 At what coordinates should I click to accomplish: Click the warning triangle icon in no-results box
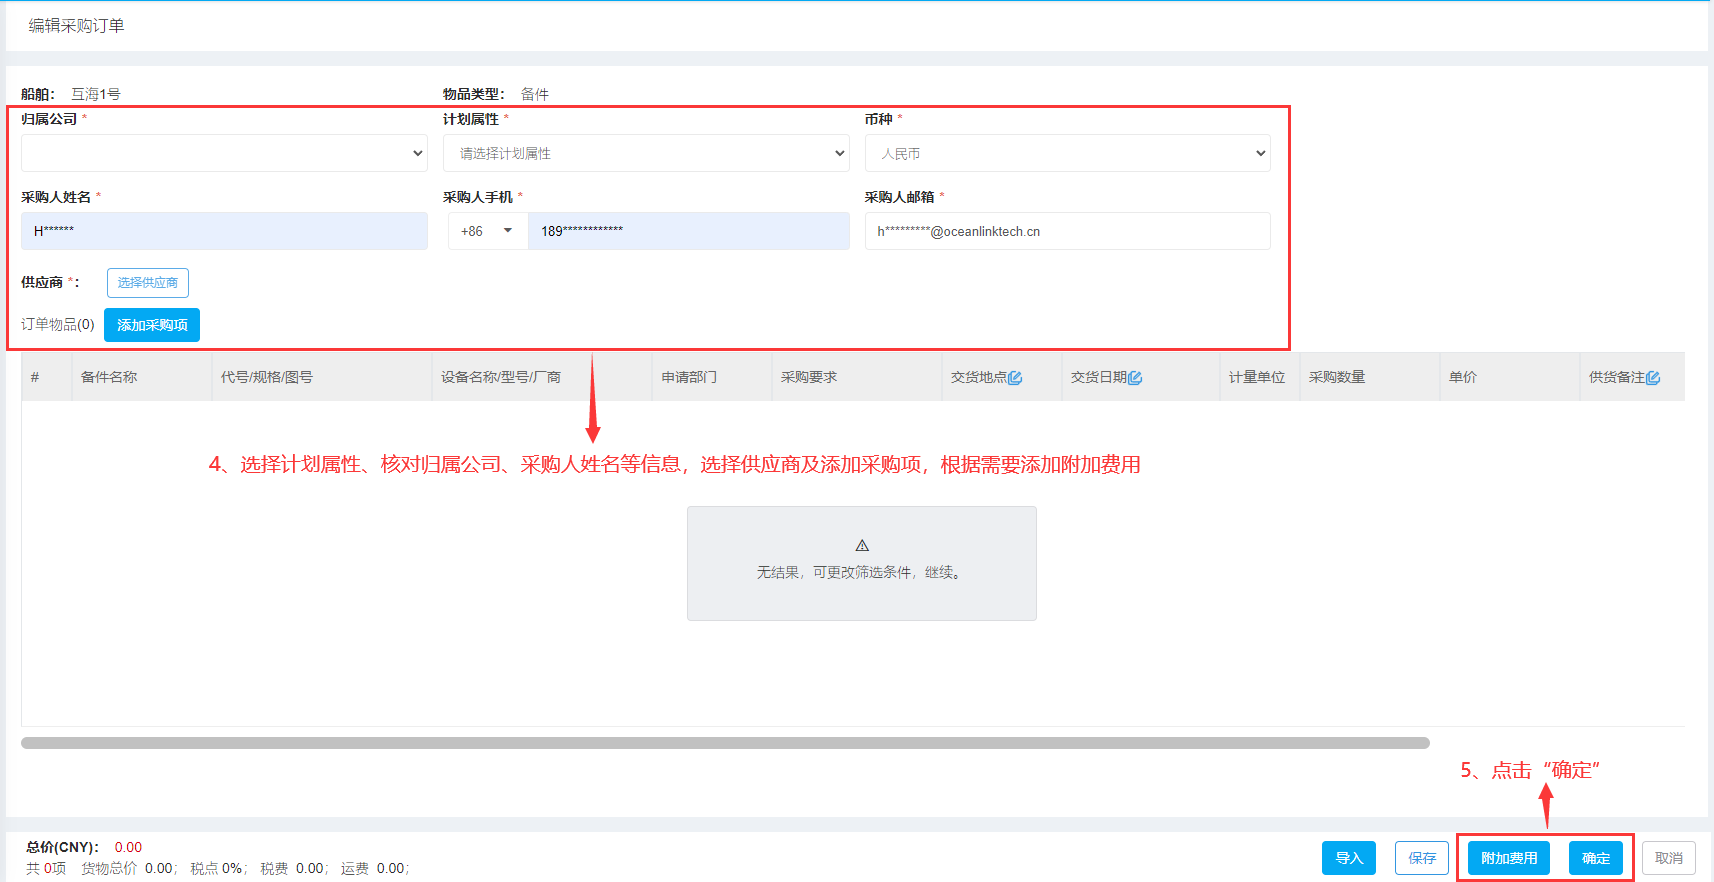click(x=862, y=545)
